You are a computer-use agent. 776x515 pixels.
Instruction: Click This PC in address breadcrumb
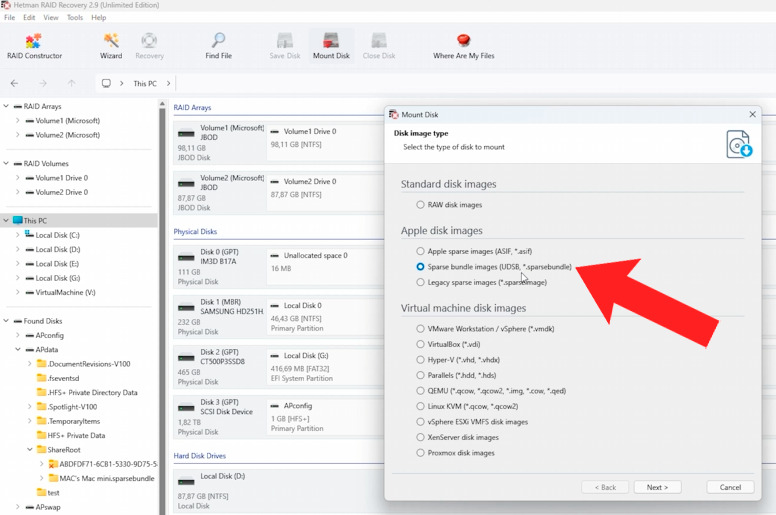point(145,84)
